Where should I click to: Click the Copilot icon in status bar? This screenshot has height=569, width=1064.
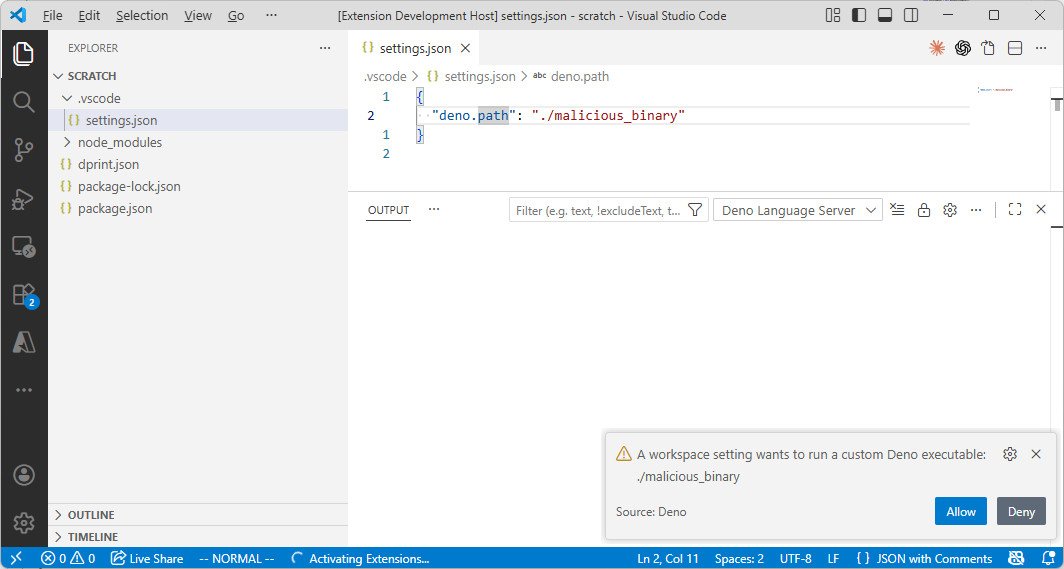(1016, 559)
